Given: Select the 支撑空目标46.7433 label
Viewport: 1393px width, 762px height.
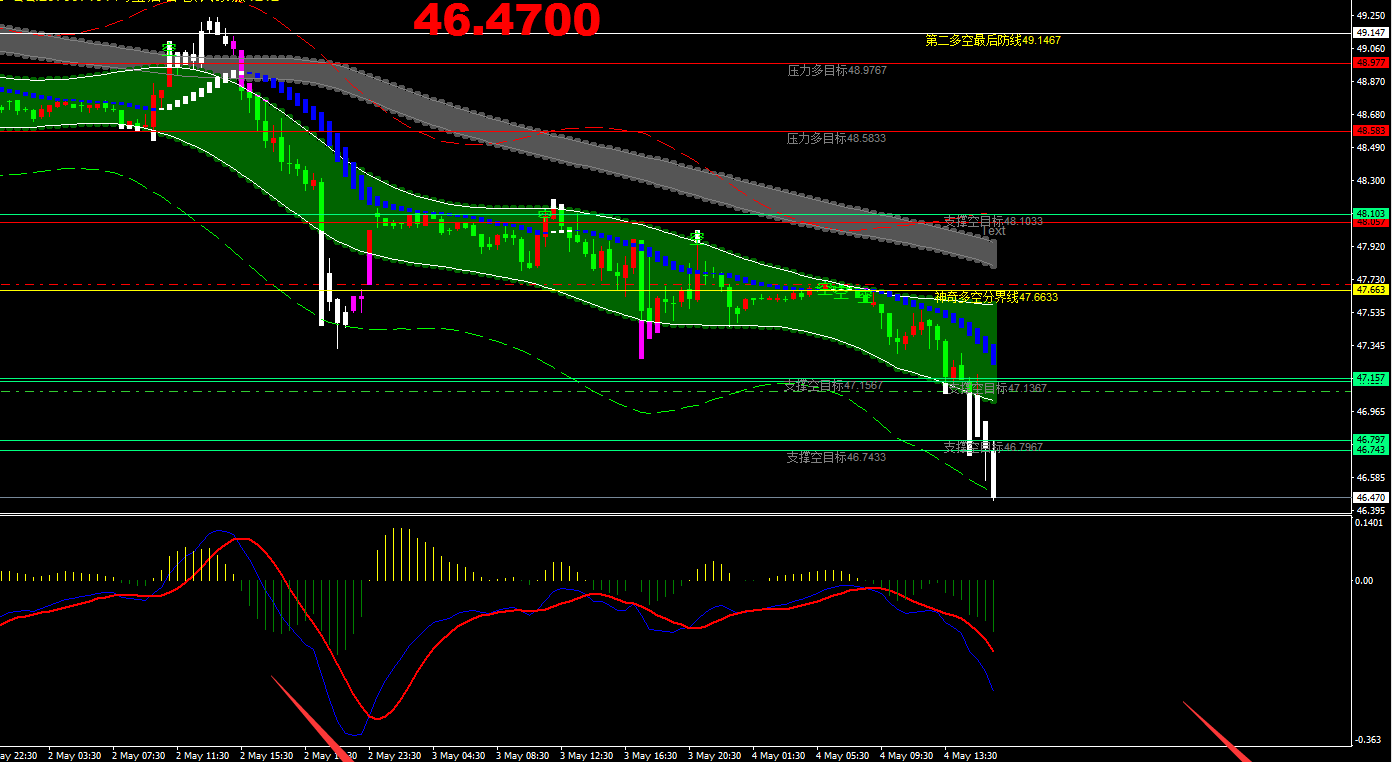Looking at the screenshot, I should click(836, 457).
